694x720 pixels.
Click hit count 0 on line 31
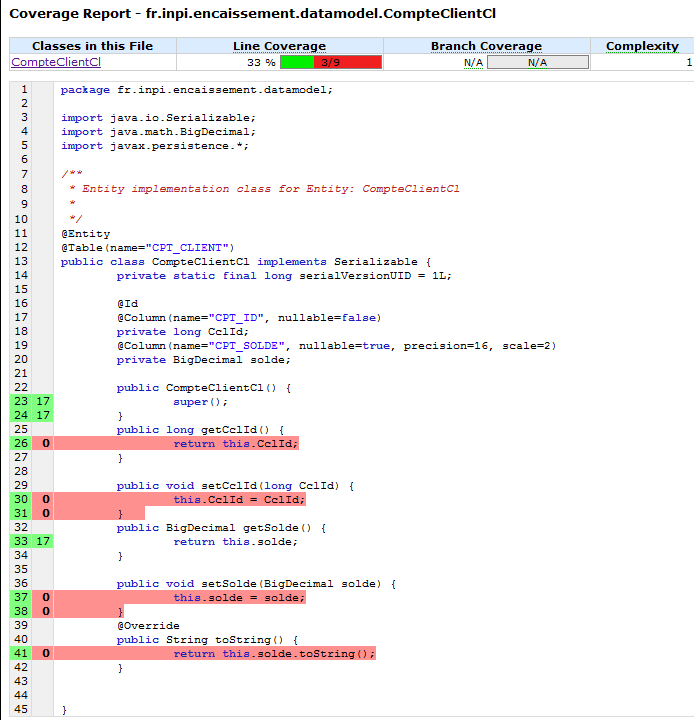tap(43, 513)
